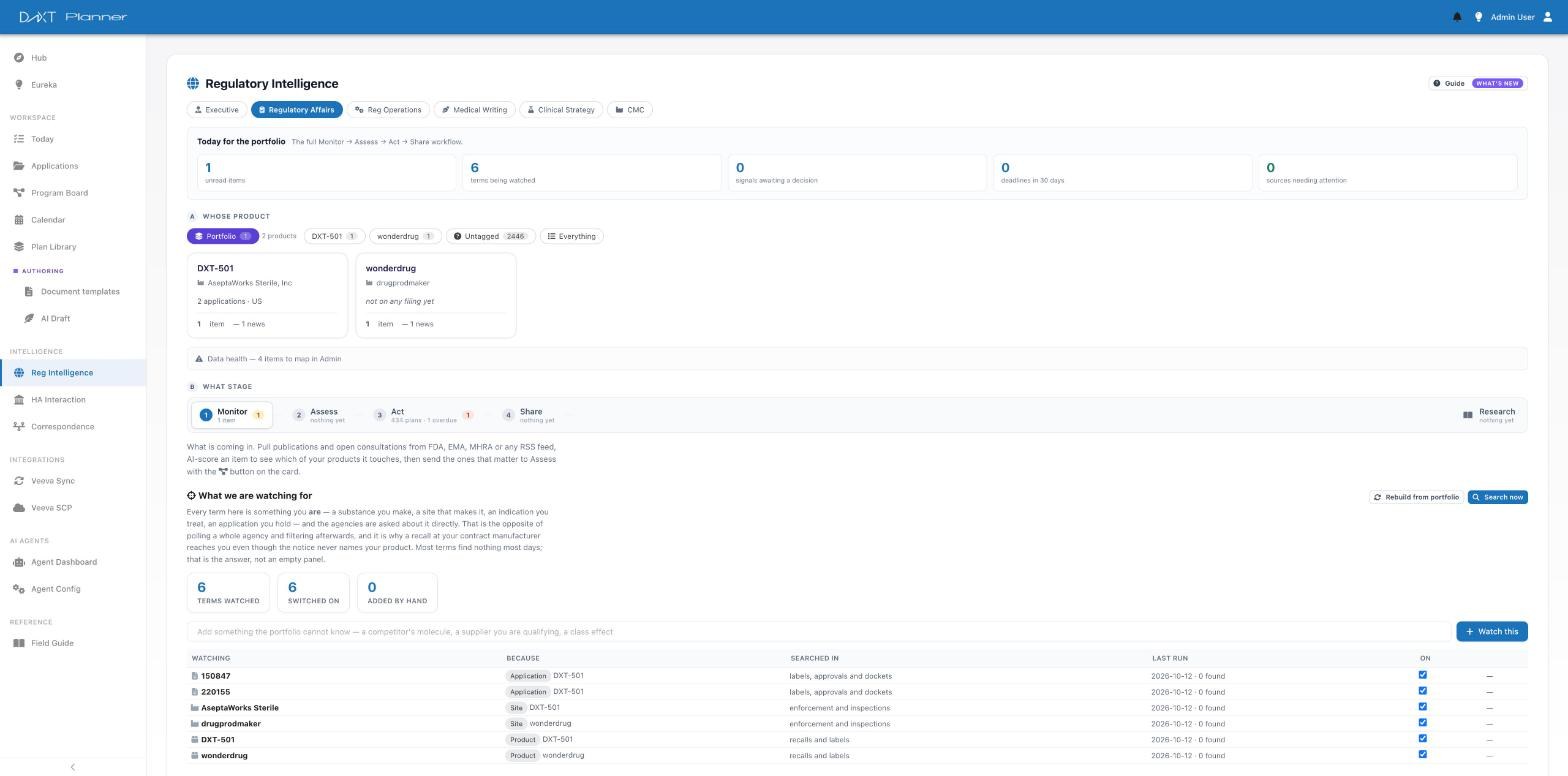Viewport: 1568px width, 776px height.
Task: Turn off the watch term 220155
Action: coord(1422,691)
